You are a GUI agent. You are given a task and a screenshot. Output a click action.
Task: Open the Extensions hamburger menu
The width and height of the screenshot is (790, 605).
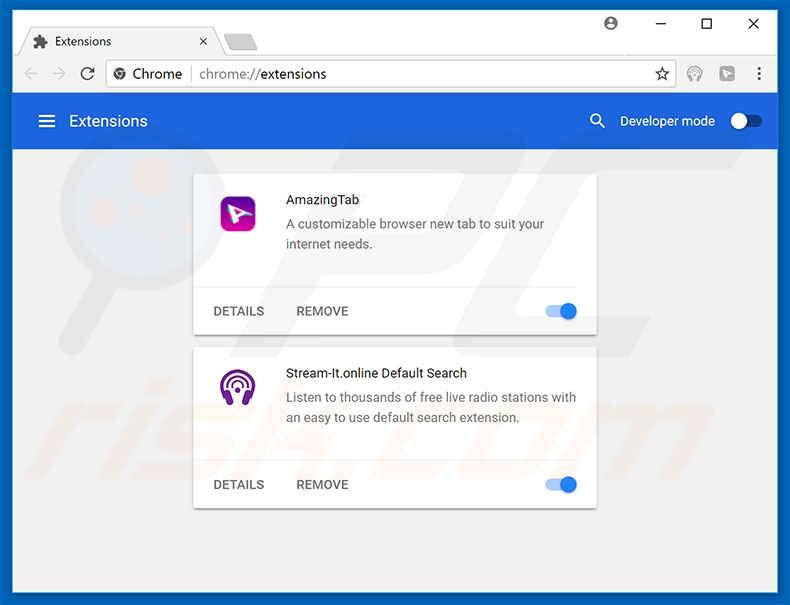[x=47, y=121]
